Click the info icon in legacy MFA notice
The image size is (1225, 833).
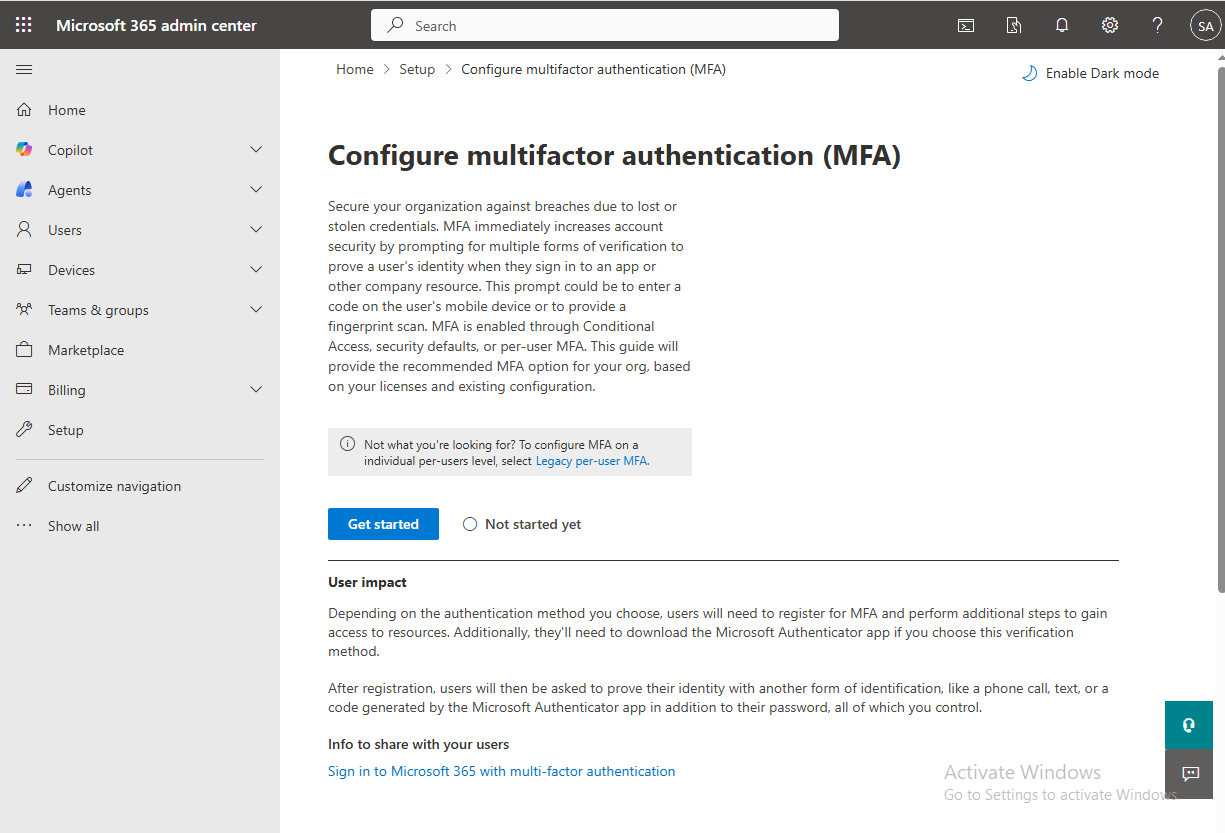pos(347,444)
